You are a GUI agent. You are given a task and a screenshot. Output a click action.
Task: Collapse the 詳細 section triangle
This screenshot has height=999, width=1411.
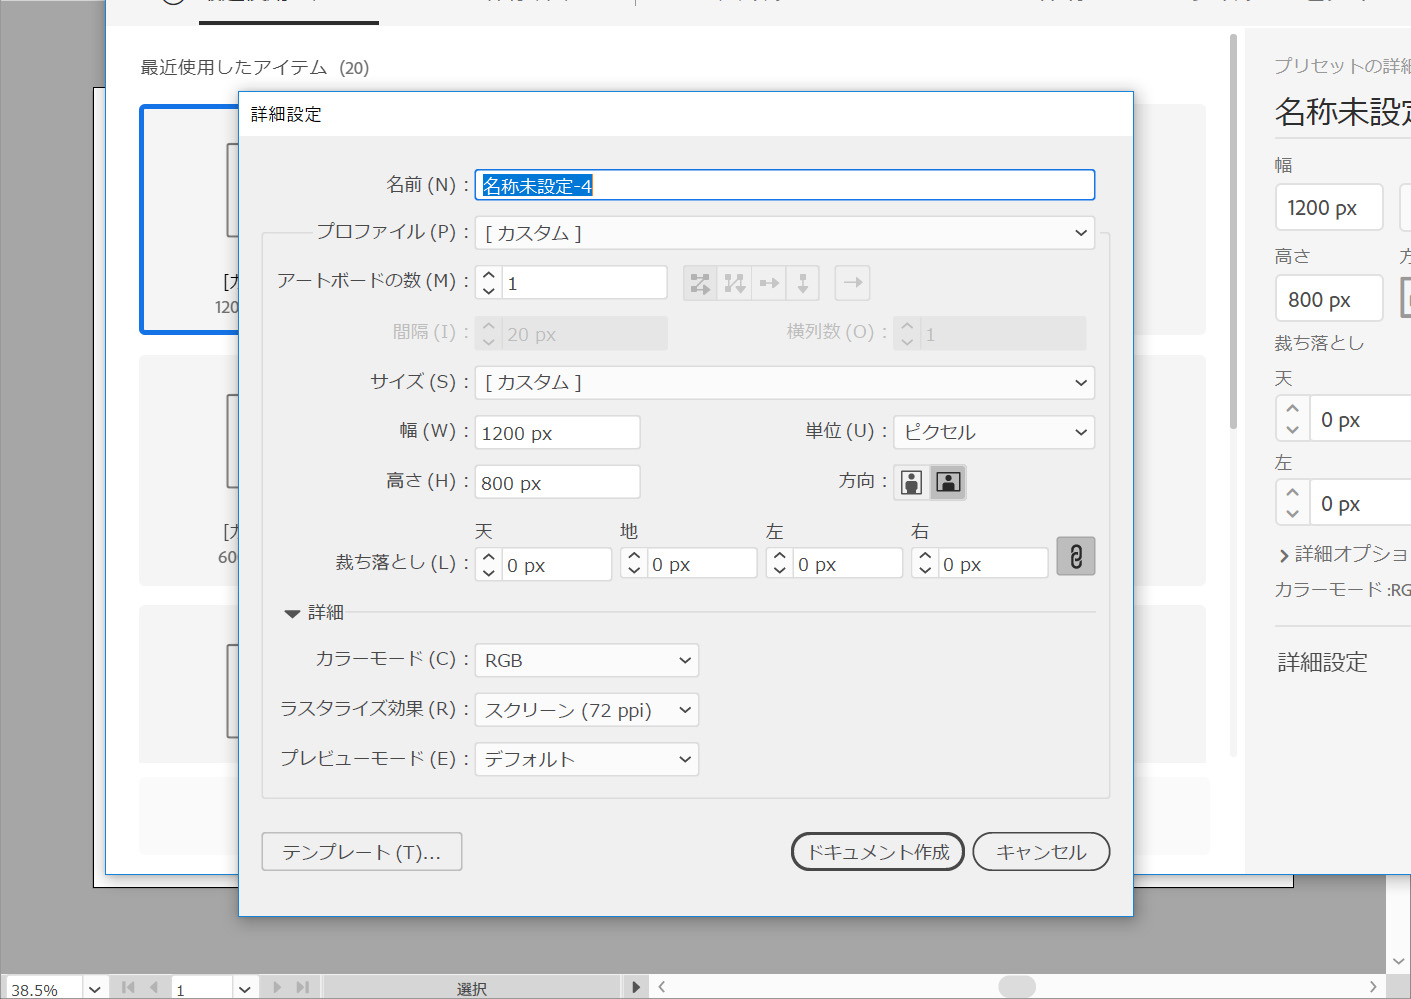click(x=292, y=613)
